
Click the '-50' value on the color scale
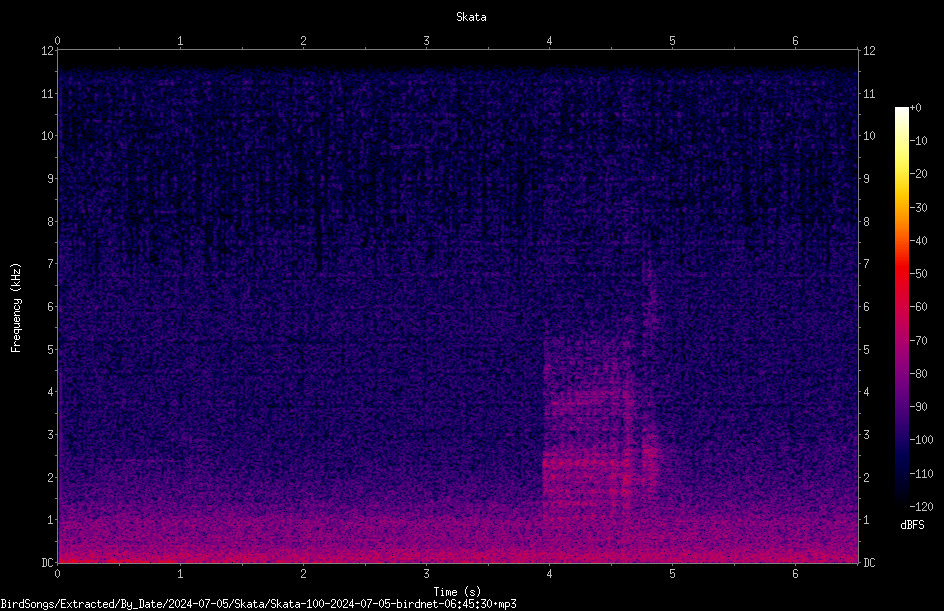pyautogui.click(x=918, y=274)
